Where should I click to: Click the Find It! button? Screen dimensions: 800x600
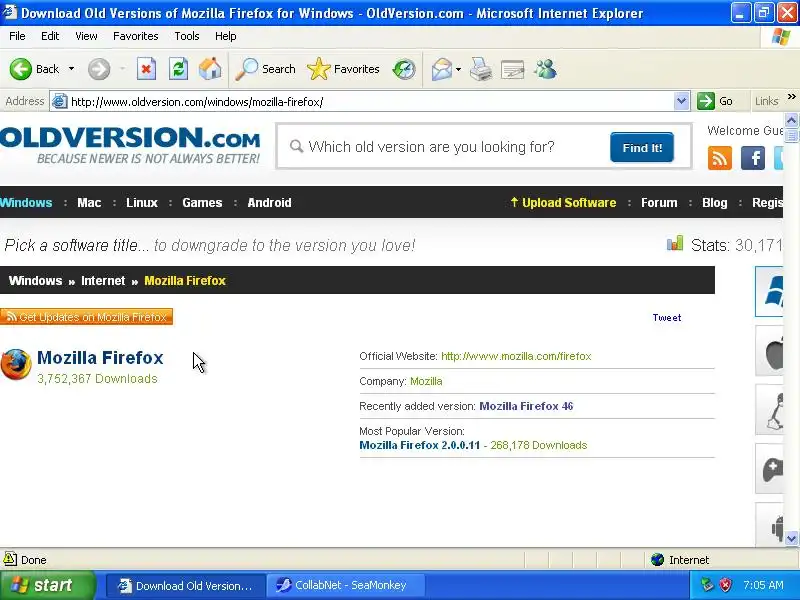tap(642, 147)
